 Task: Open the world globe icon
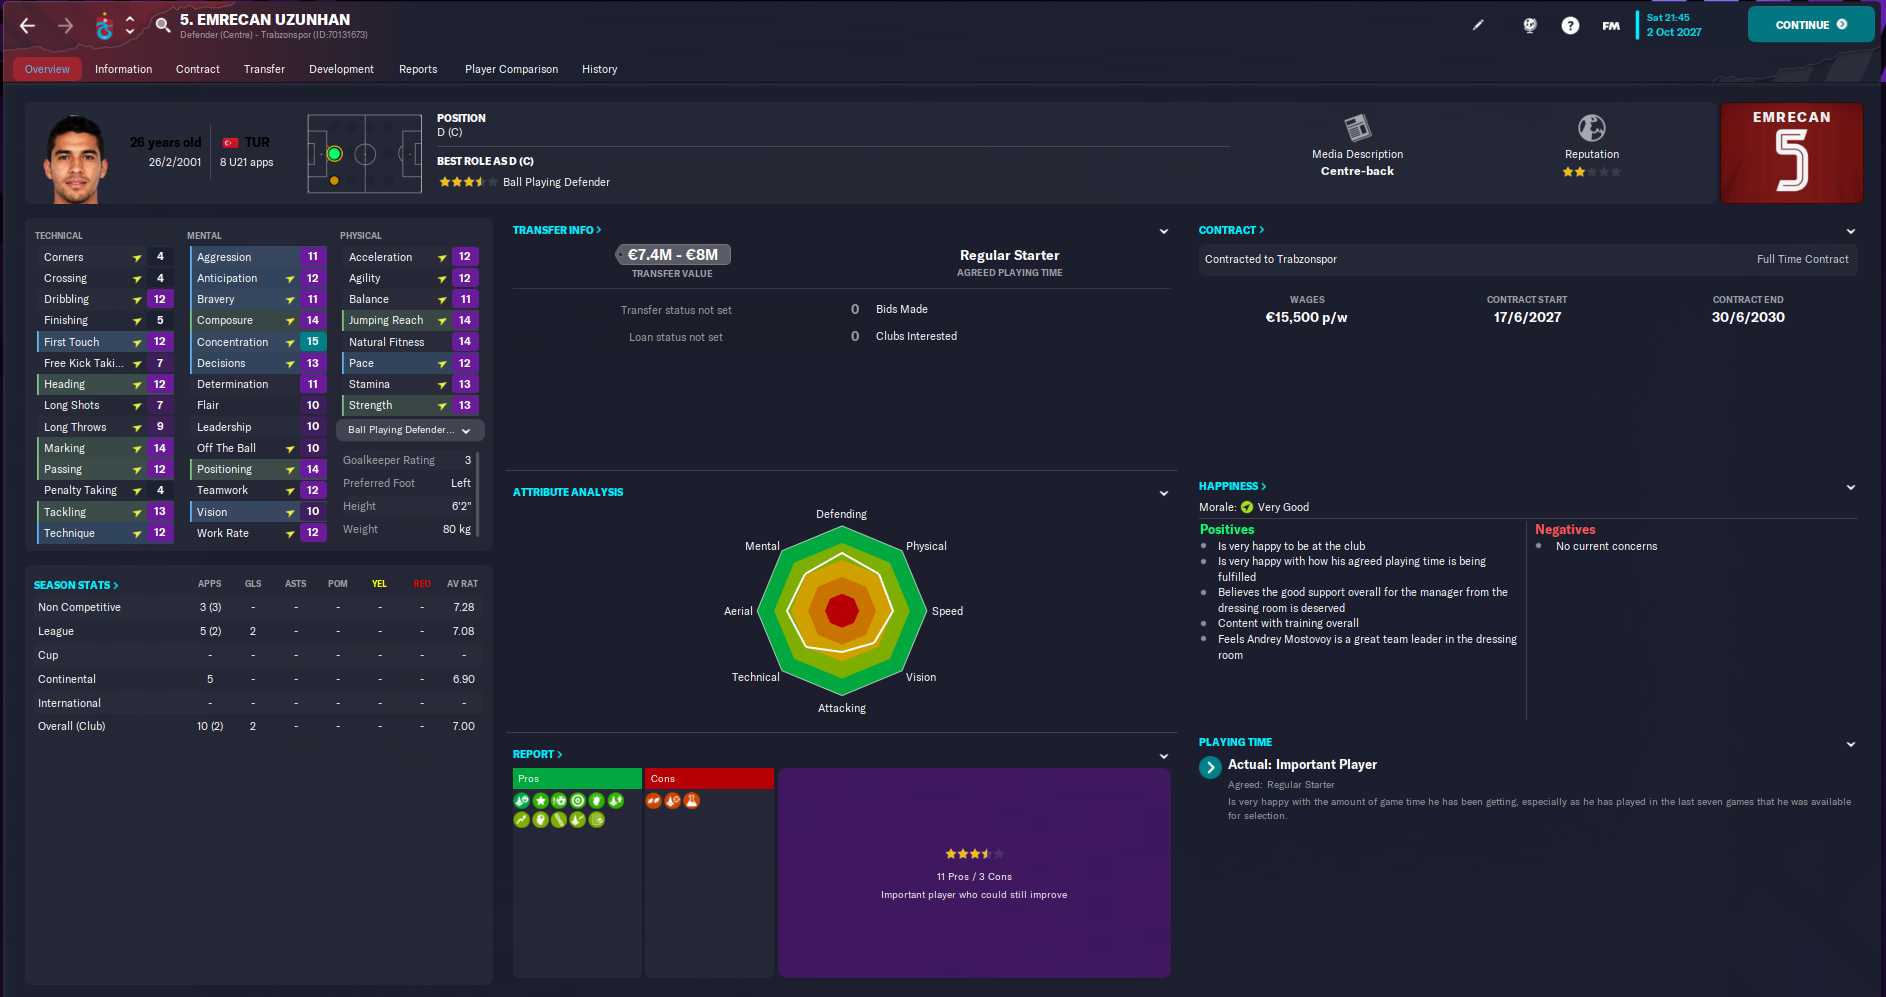1529,27
